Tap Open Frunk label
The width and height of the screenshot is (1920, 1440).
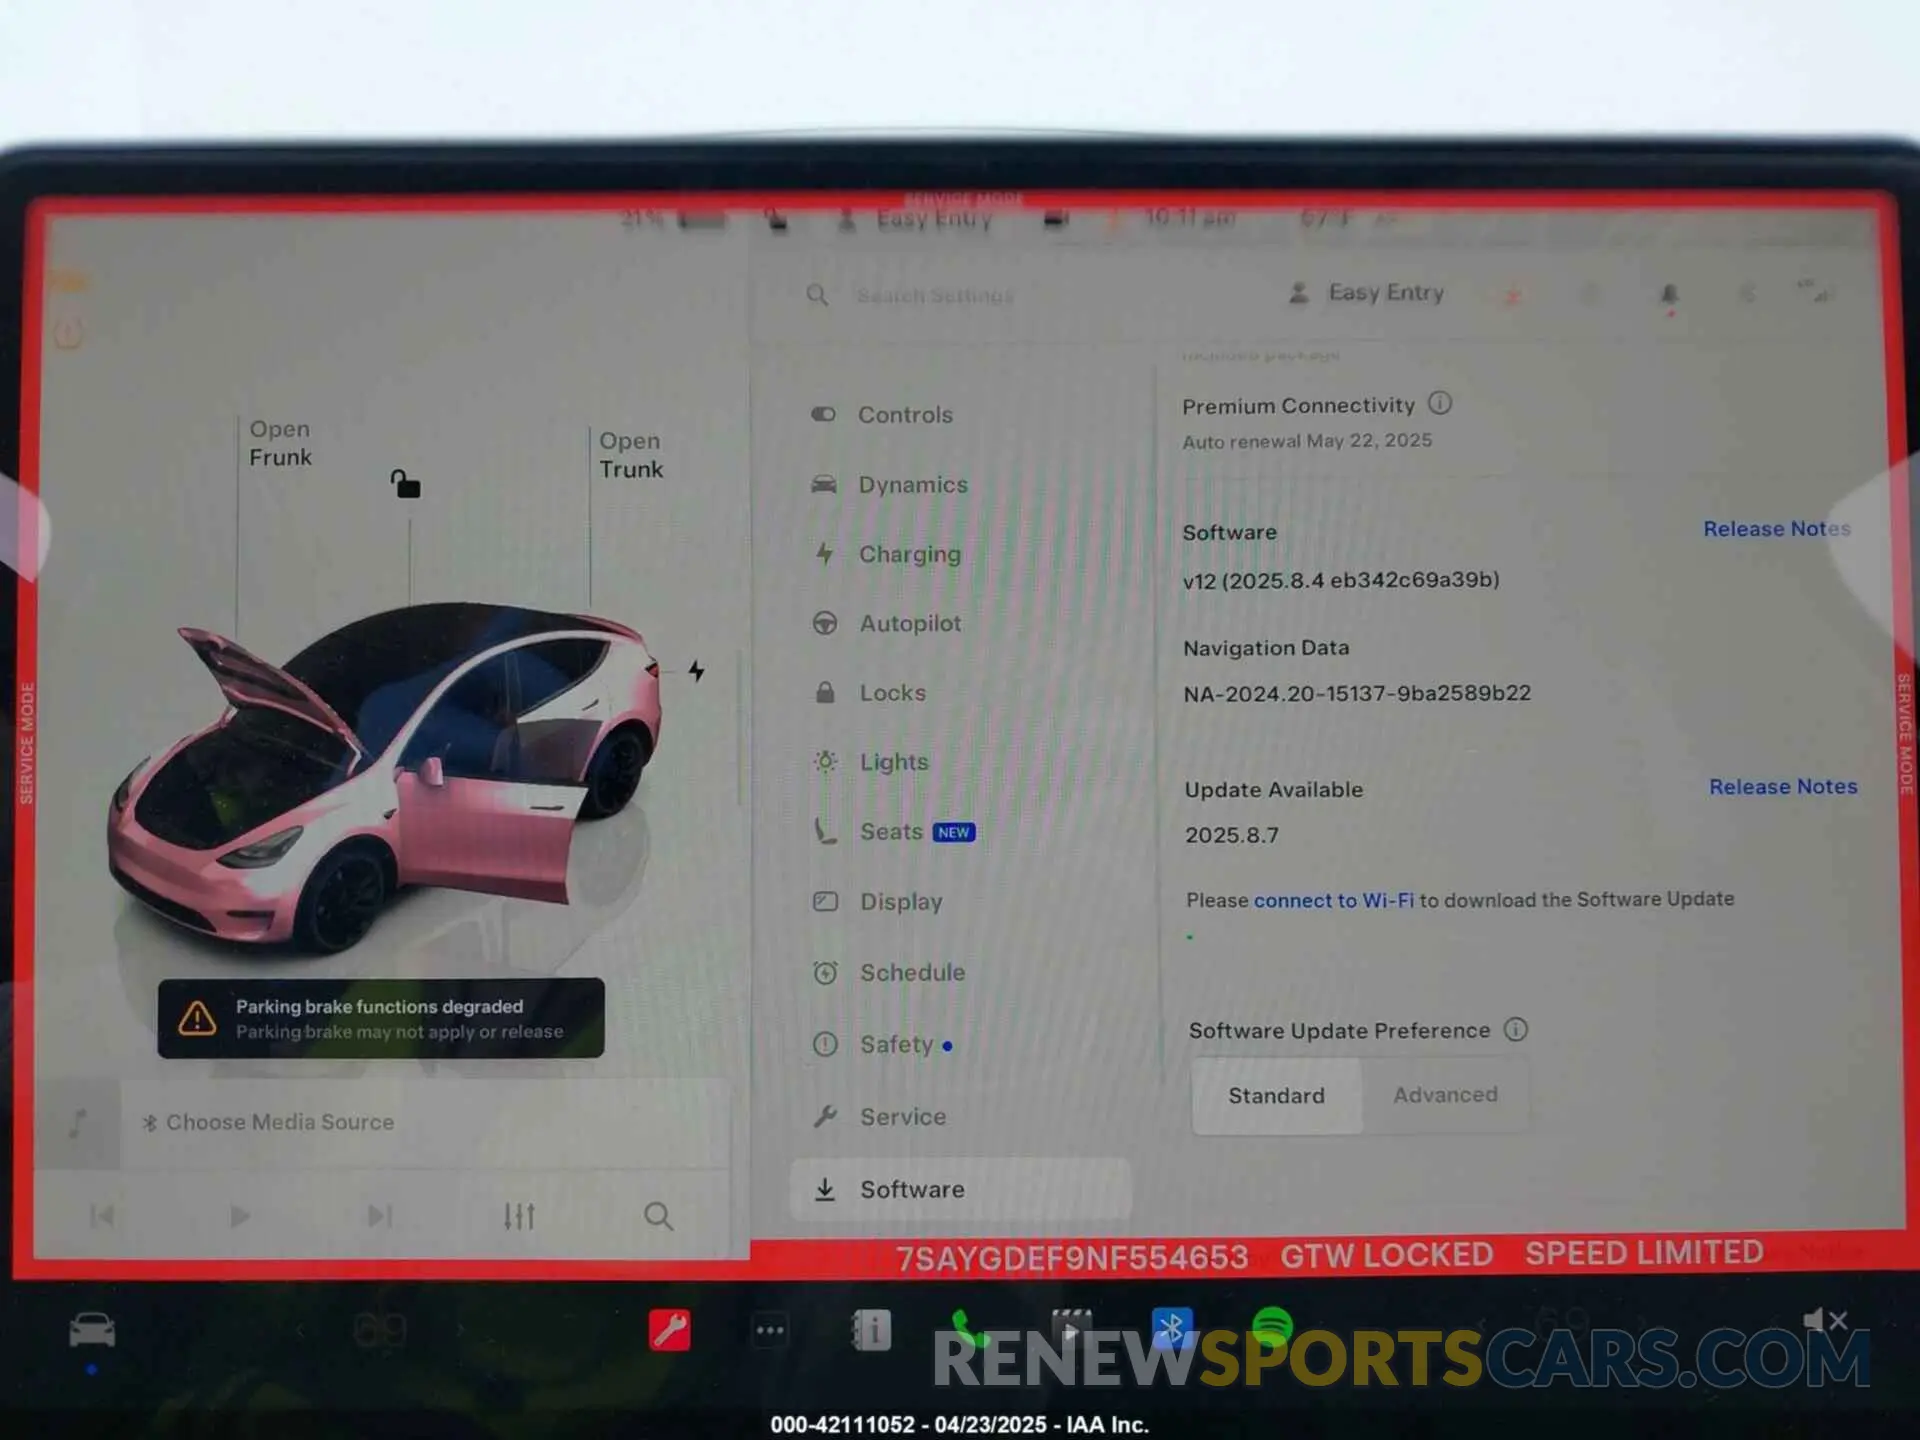pos(280,443)
